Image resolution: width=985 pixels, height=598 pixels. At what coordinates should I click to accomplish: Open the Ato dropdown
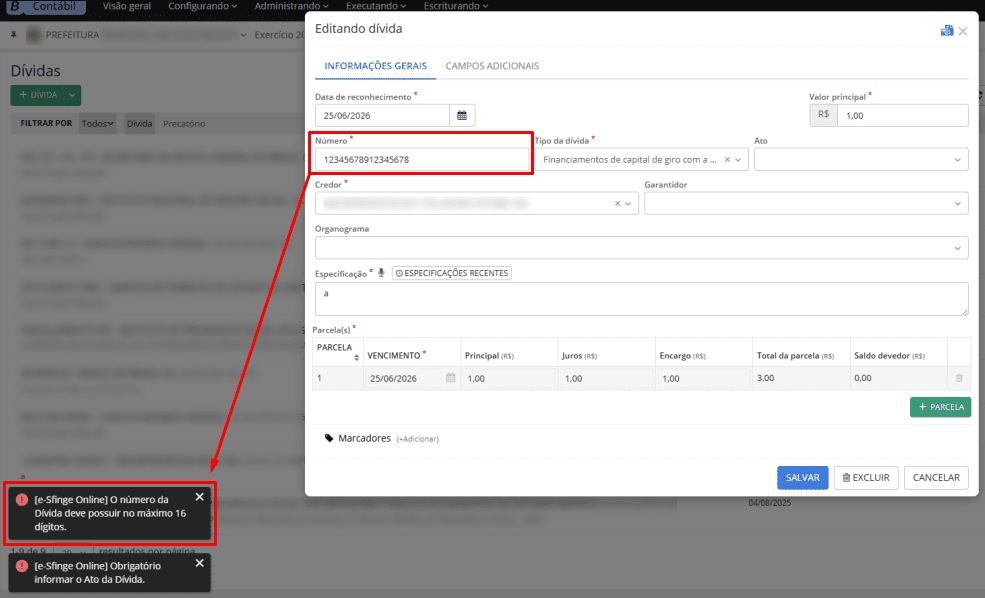point(861,160)
